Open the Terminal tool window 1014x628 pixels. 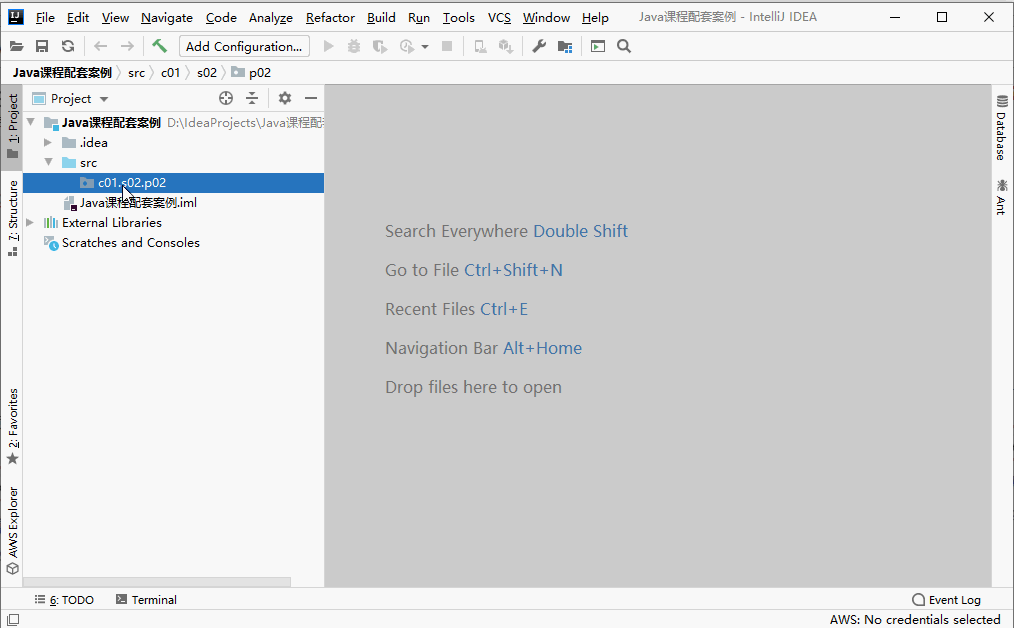146,600
